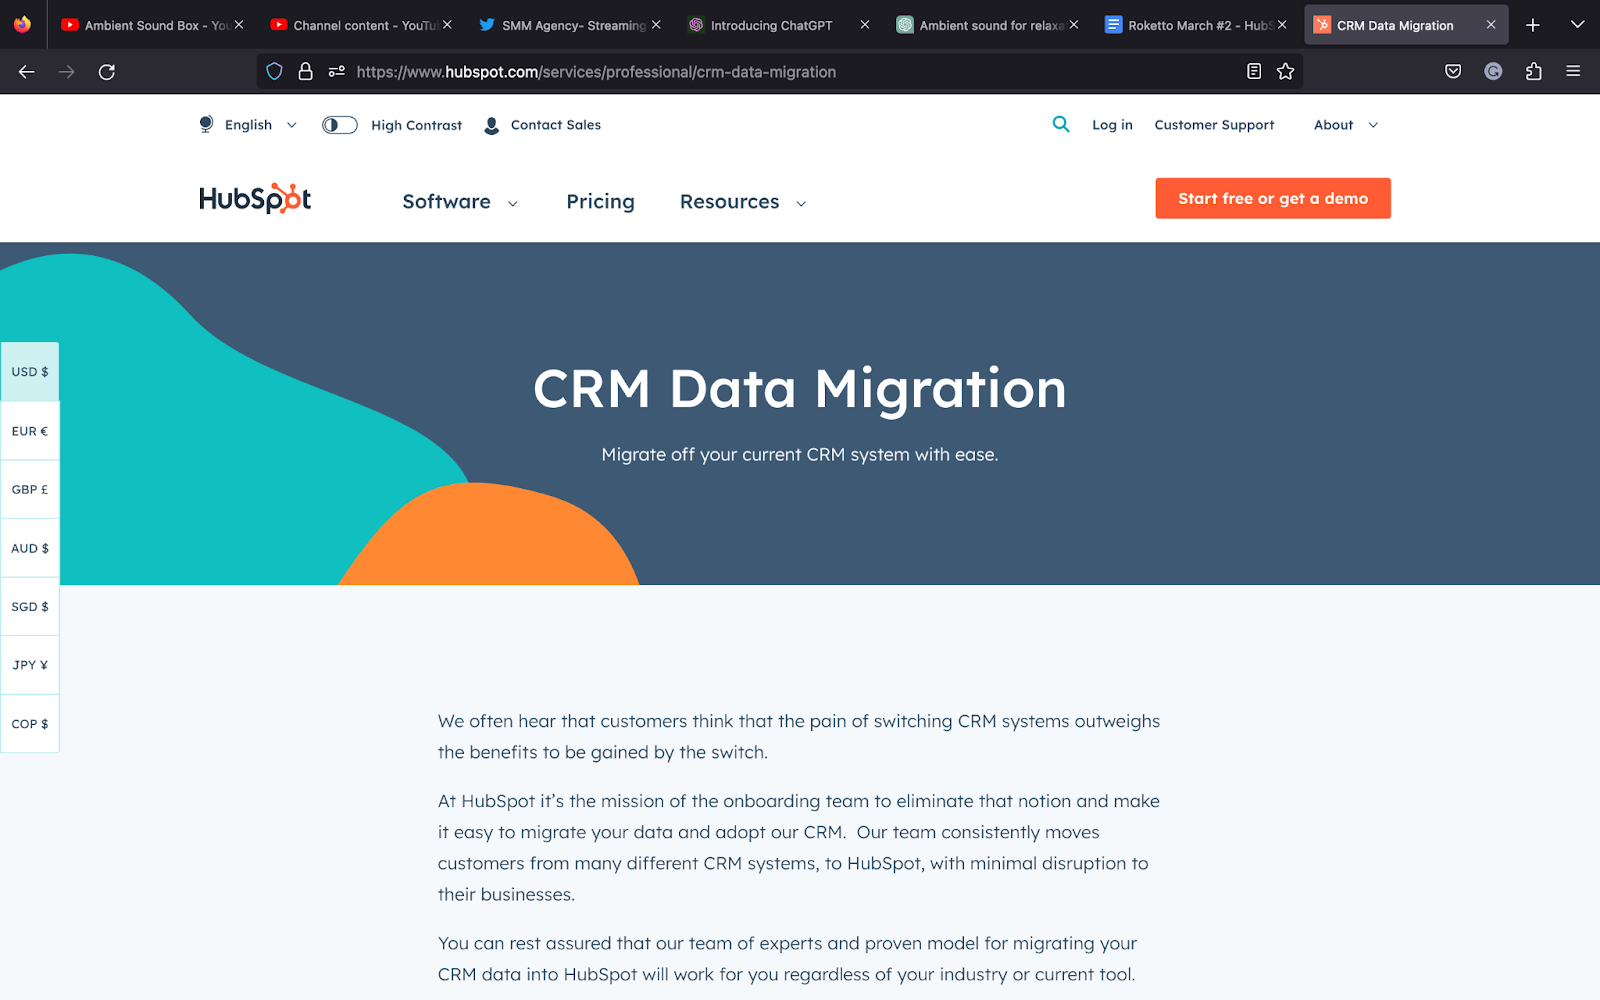Click the High Contrast label
This screenshot has width=1600, height=1000.
[416, 125]
